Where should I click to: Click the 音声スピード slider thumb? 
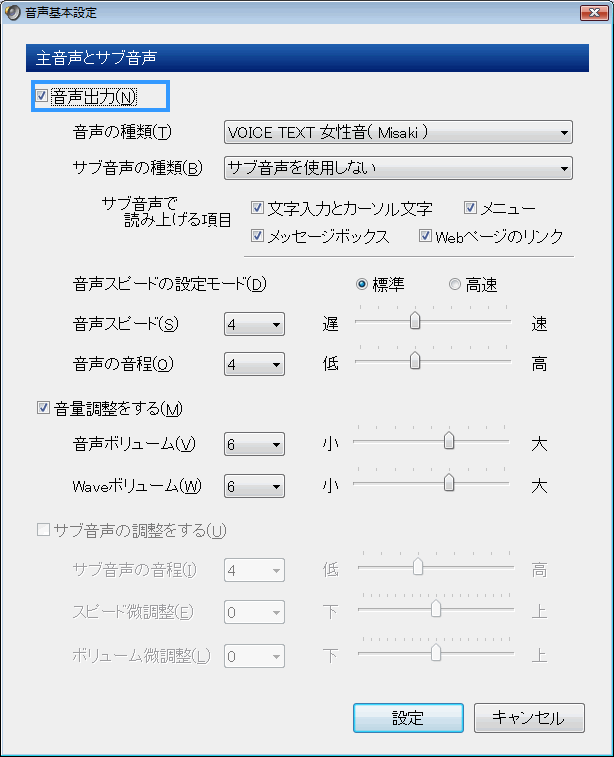tap(415, 321)
